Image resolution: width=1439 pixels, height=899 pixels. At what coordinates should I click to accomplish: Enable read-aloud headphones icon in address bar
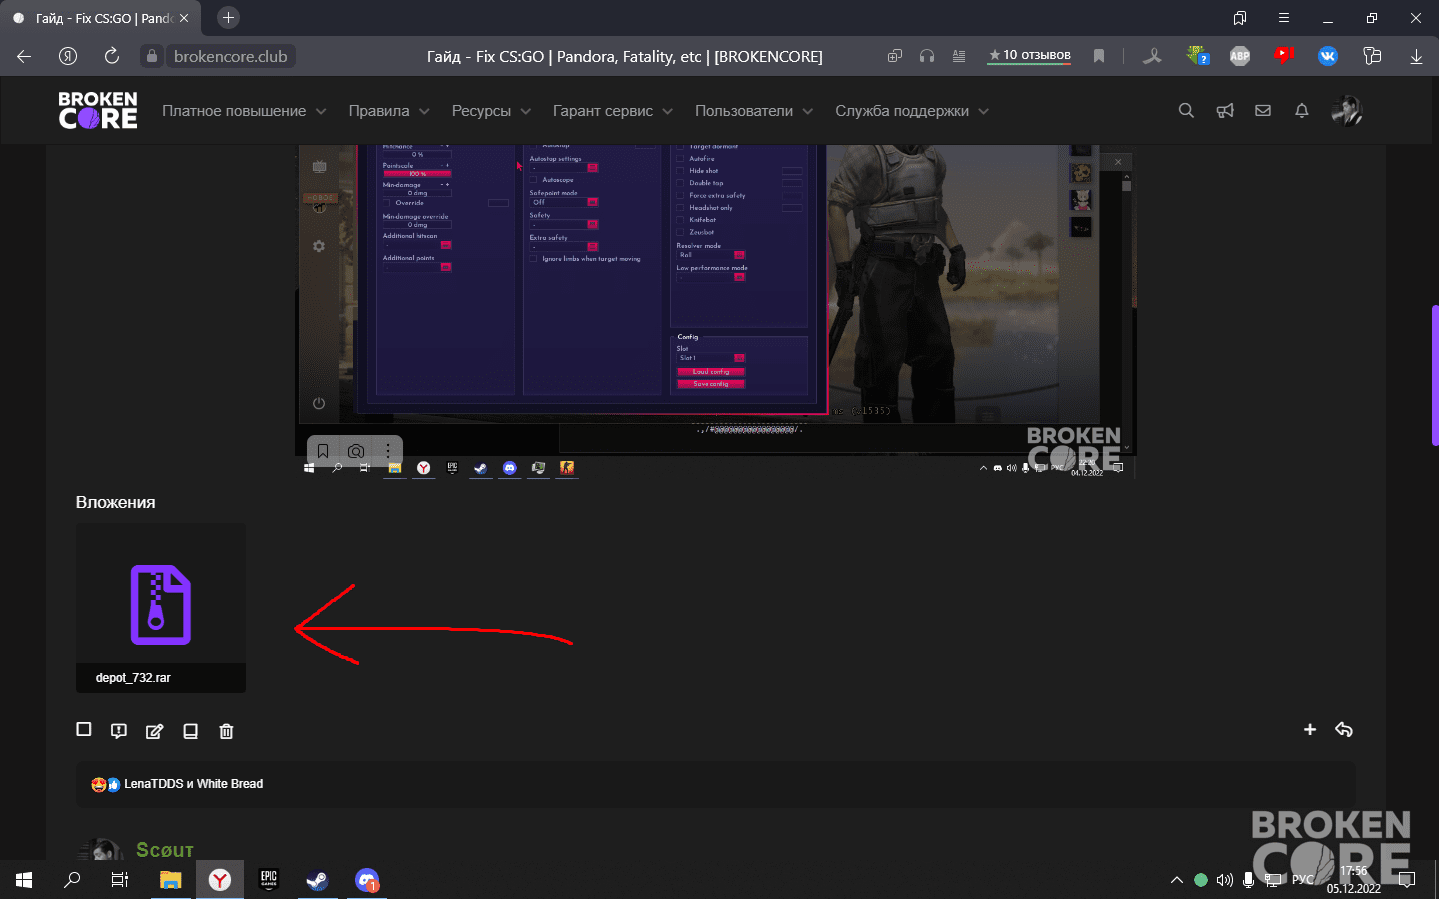pyautogui.click(x=927, y=56)
